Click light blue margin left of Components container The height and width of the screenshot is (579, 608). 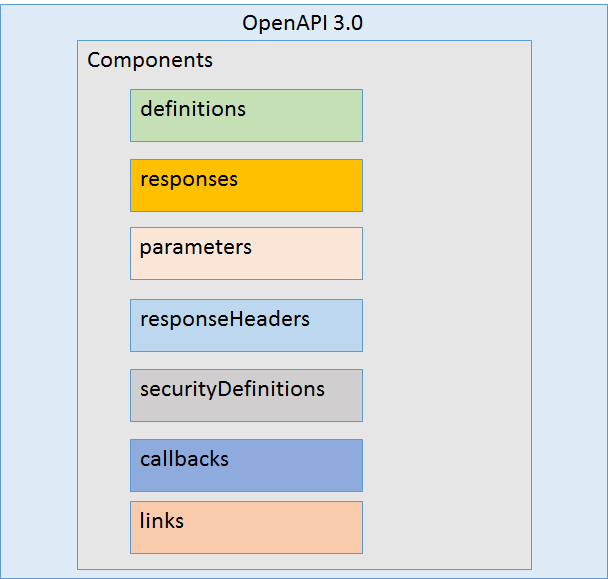(40, 300)
